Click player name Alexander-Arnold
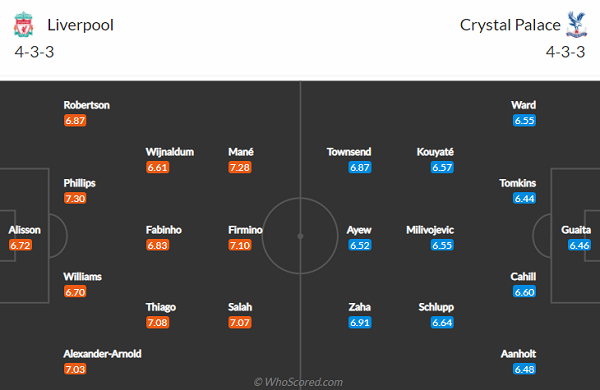Viewport: 600px width, 390px height. coord(102,354)
